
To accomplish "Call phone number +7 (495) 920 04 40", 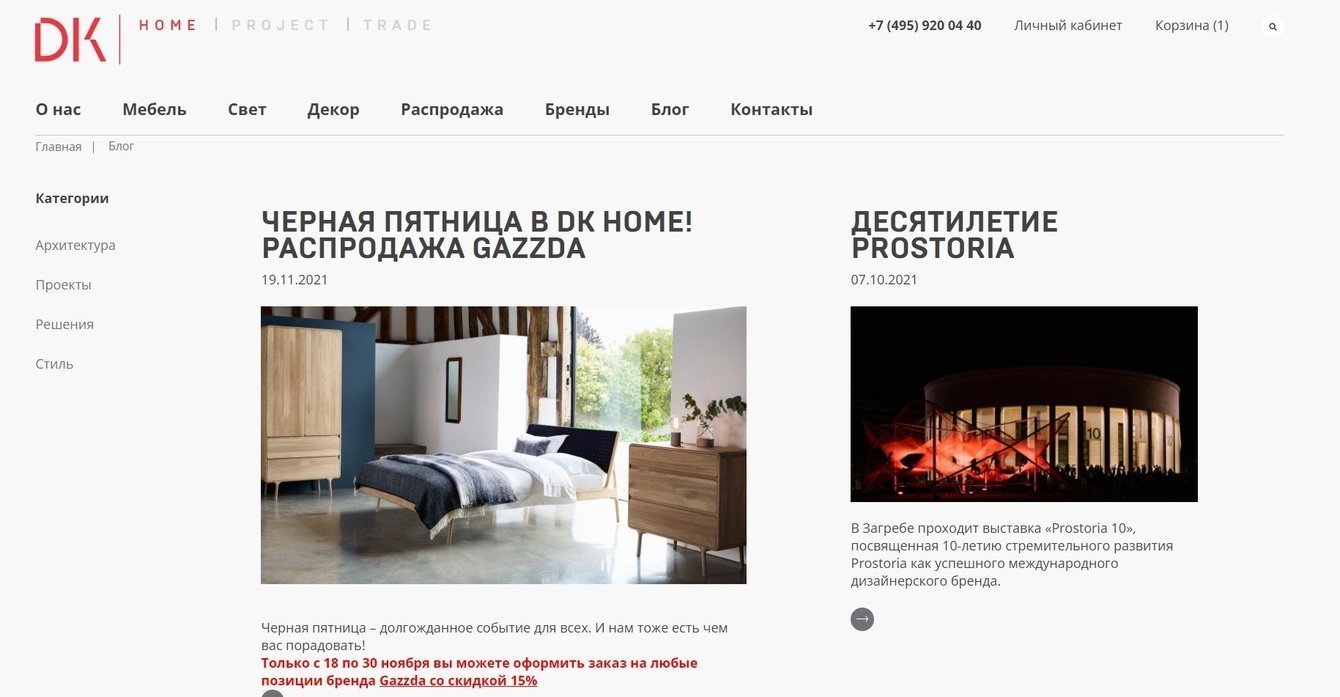I will click(x=925, y=25).
